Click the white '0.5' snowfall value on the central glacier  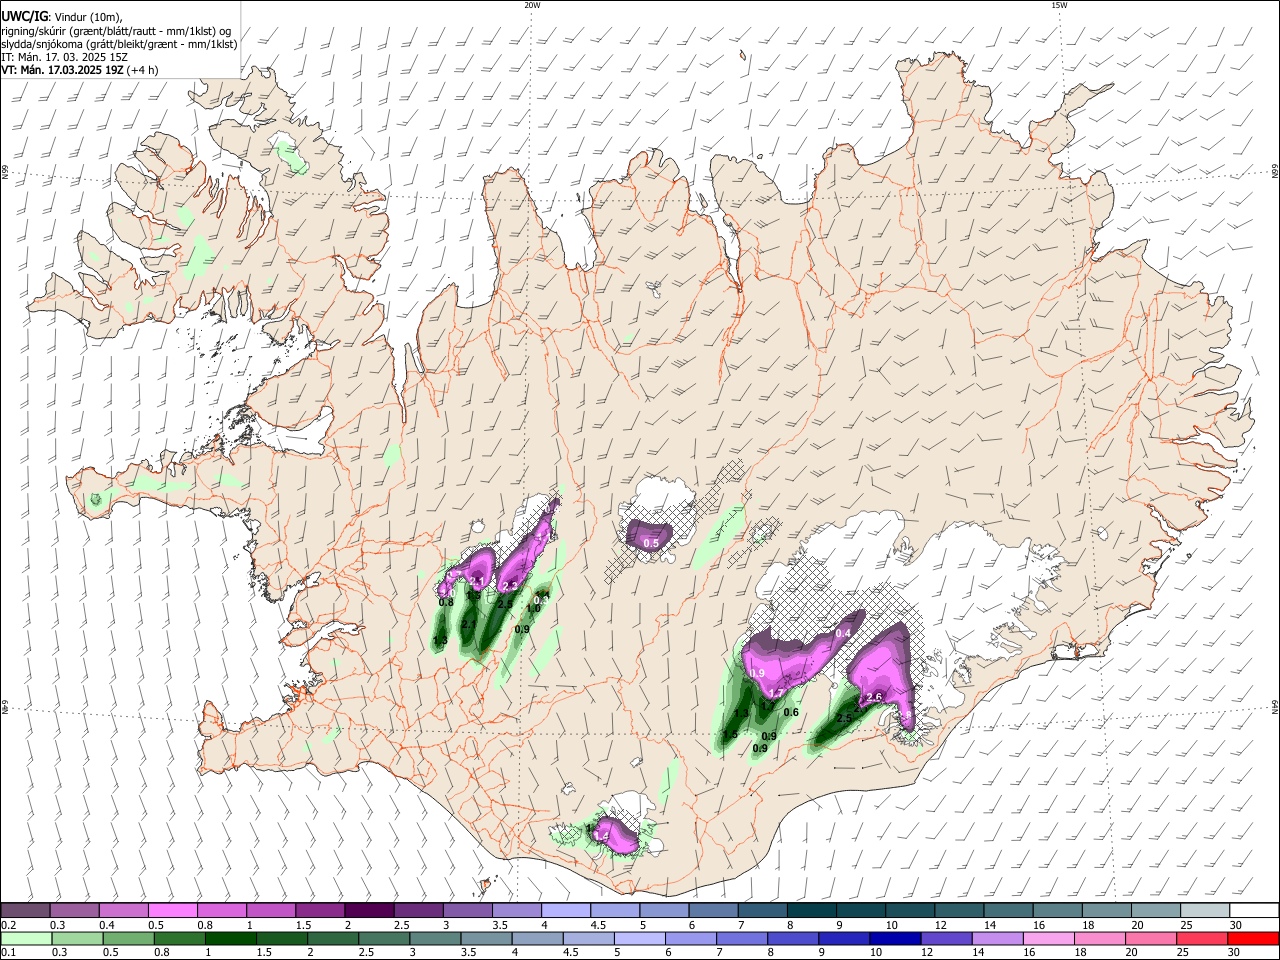(x=651, y=543)
